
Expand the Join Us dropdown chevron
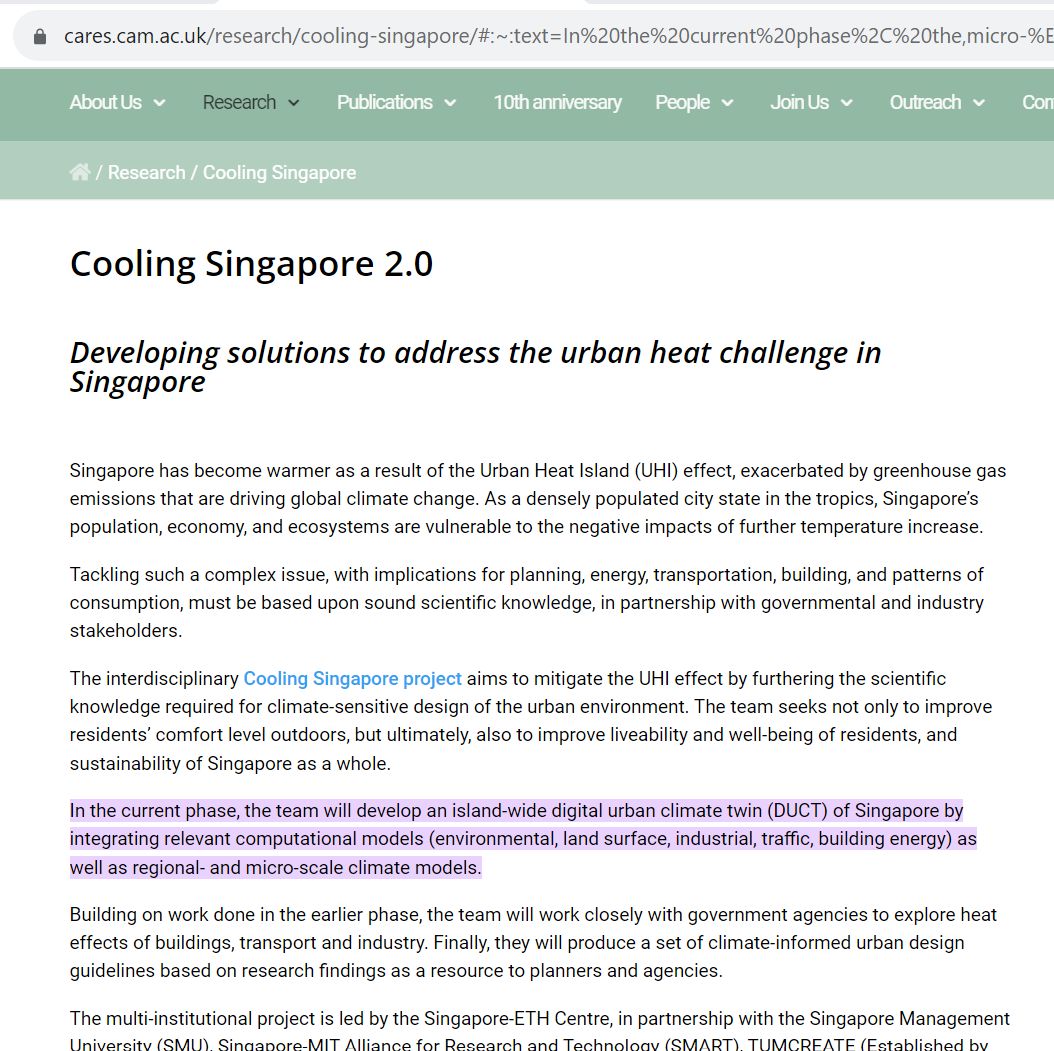847,103
